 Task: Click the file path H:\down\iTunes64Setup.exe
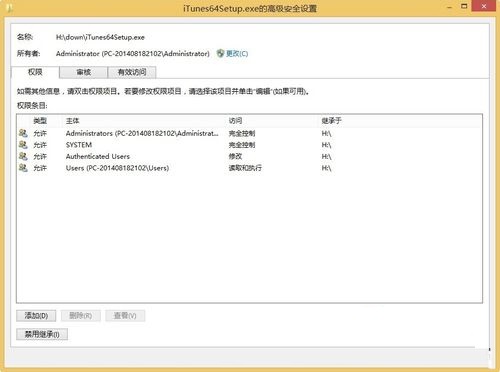[x=100, y=37]
